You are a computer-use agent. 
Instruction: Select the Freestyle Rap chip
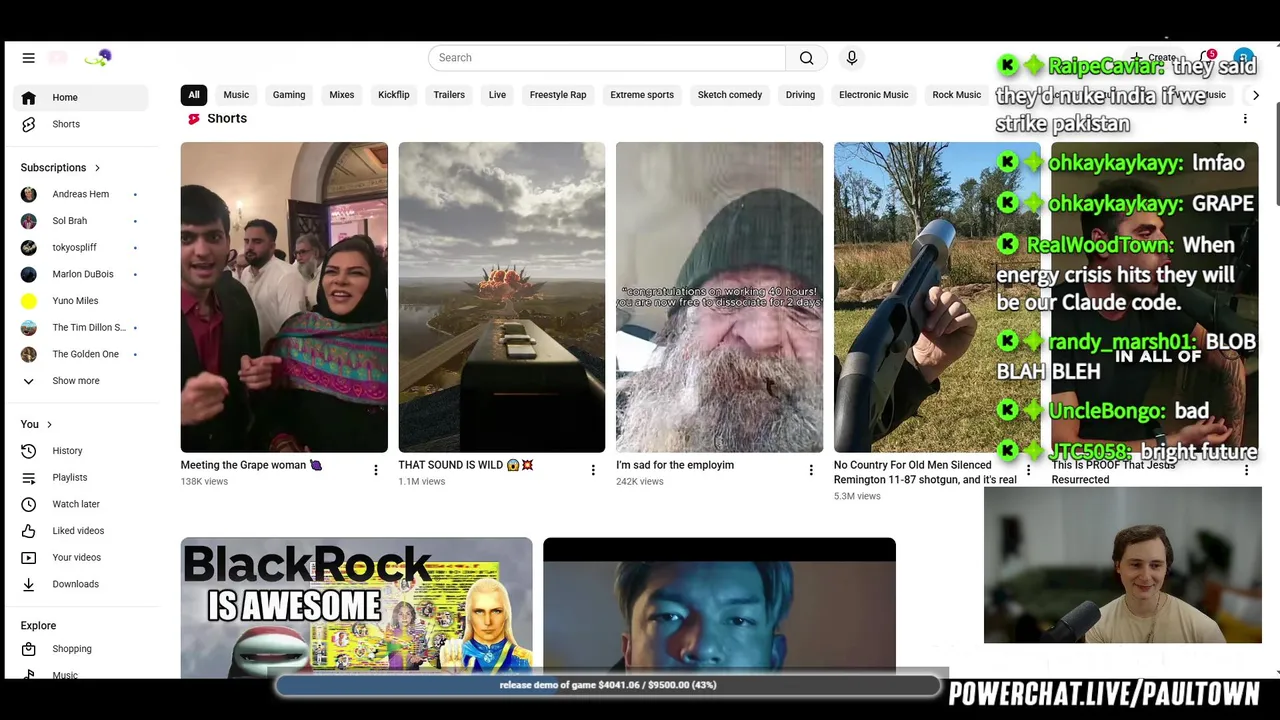click(558, 95)
